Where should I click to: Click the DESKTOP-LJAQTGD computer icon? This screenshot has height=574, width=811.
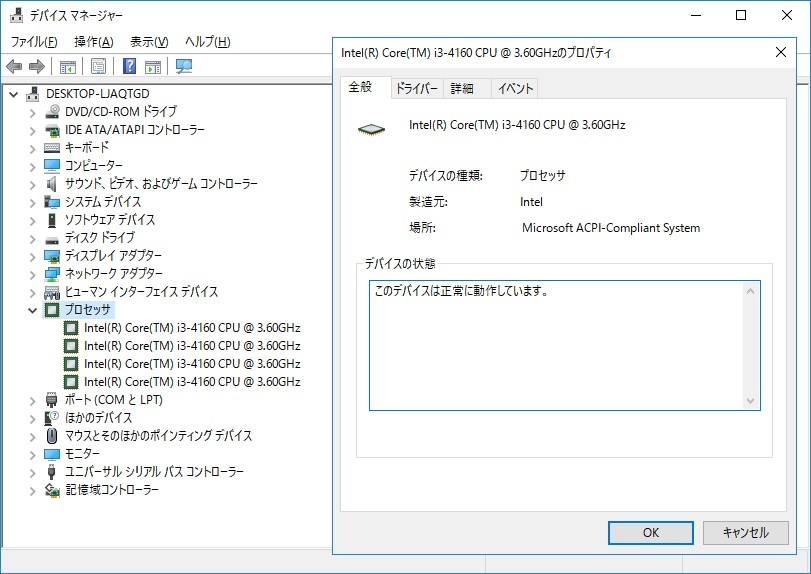click(33, 94)
